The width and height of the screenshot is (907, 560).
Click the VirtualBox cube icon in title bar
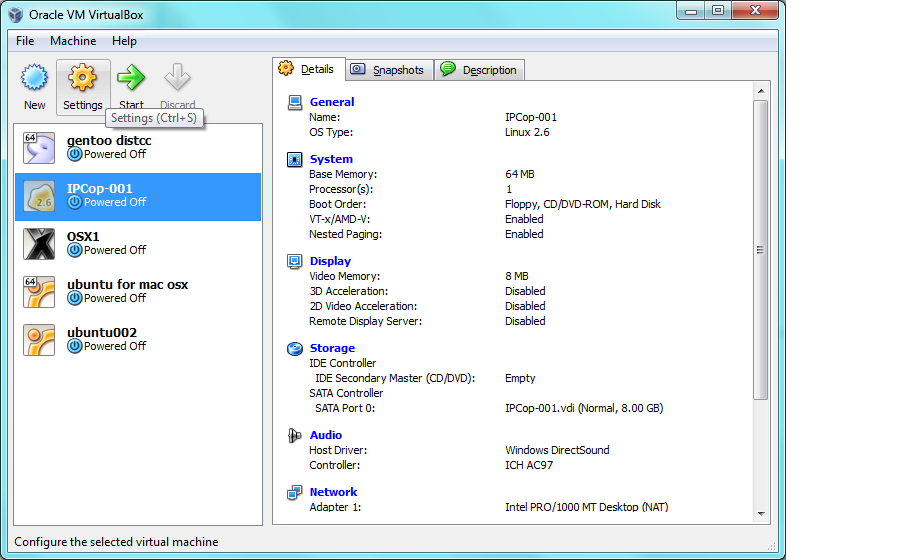(16, 14)
